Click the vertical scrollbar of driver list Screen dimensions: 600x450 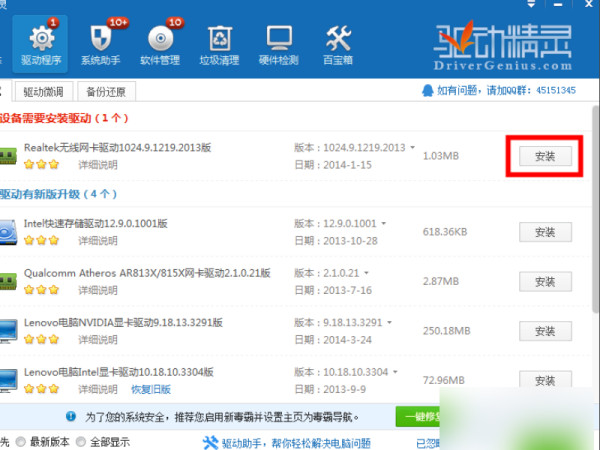pos(596,210)
